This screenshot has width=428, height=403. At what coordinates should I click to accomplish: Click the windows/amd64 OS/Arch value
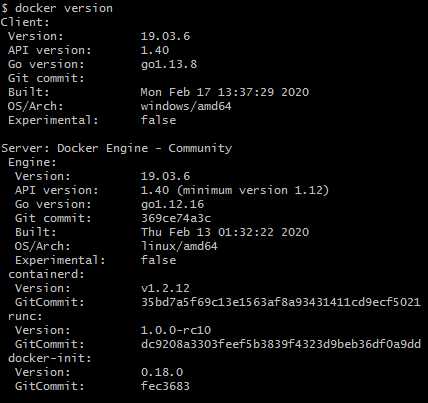[x=186, y=106]
